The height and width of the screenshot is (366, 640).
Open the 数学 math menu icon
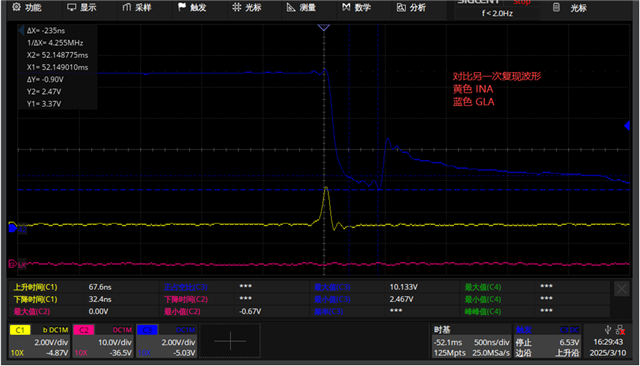pos(346,7)
